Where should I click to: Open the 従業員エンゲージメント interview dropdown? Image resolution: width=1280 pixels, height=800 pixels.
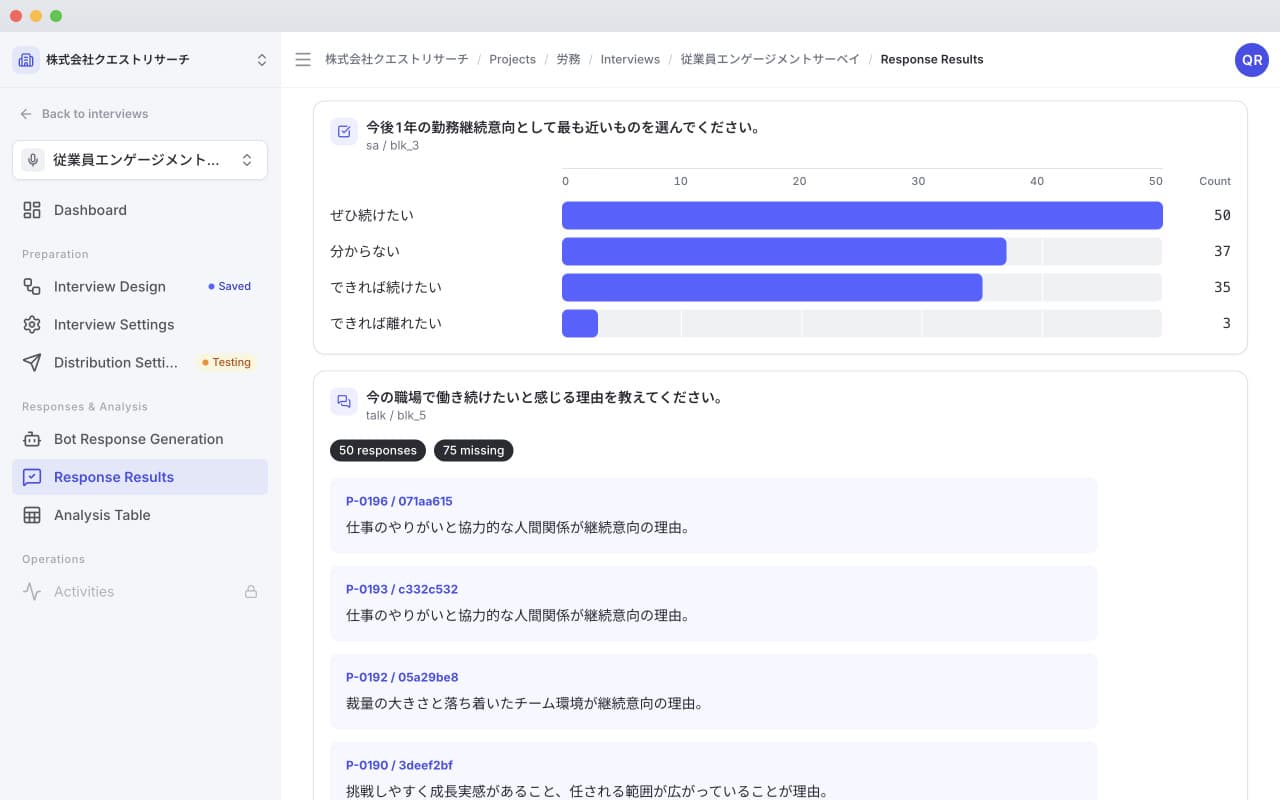click(x=140, y=160)
